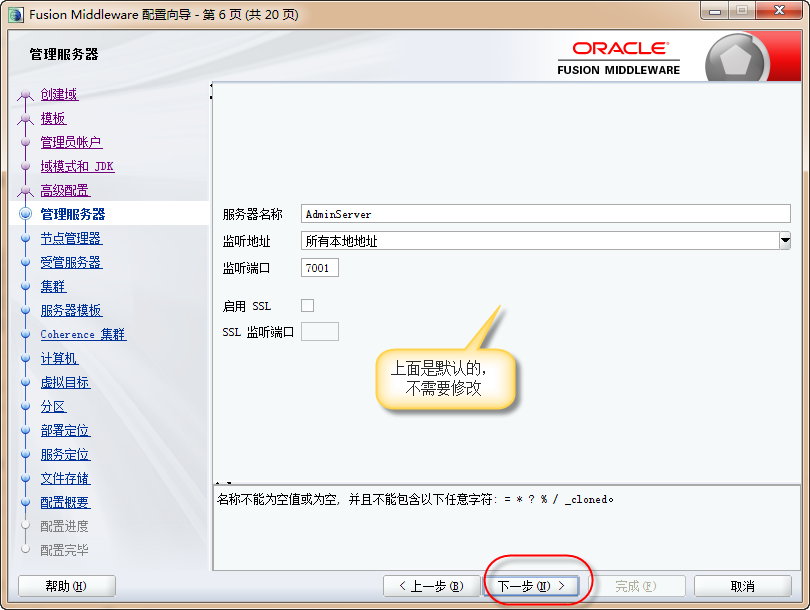Viewport: 810px width, 610px height.
Task: Click the 模板 step node icon
Action: [25, 119]
